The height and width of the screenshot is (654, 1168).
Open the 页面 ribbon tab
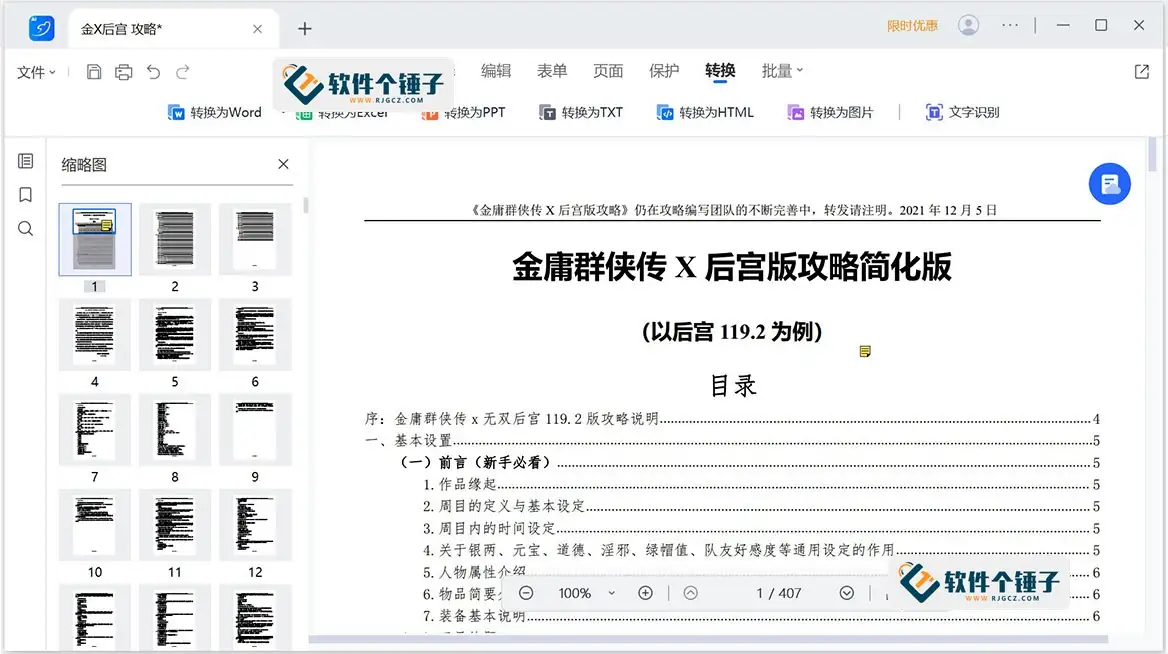pos(608,70)
